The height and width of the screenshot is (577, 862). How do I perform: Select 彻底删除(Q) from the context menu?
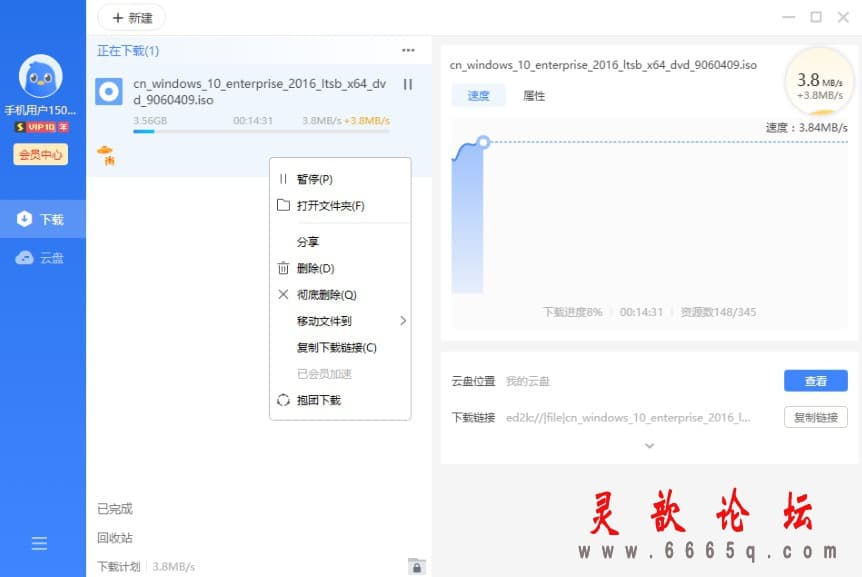[340, 295]
